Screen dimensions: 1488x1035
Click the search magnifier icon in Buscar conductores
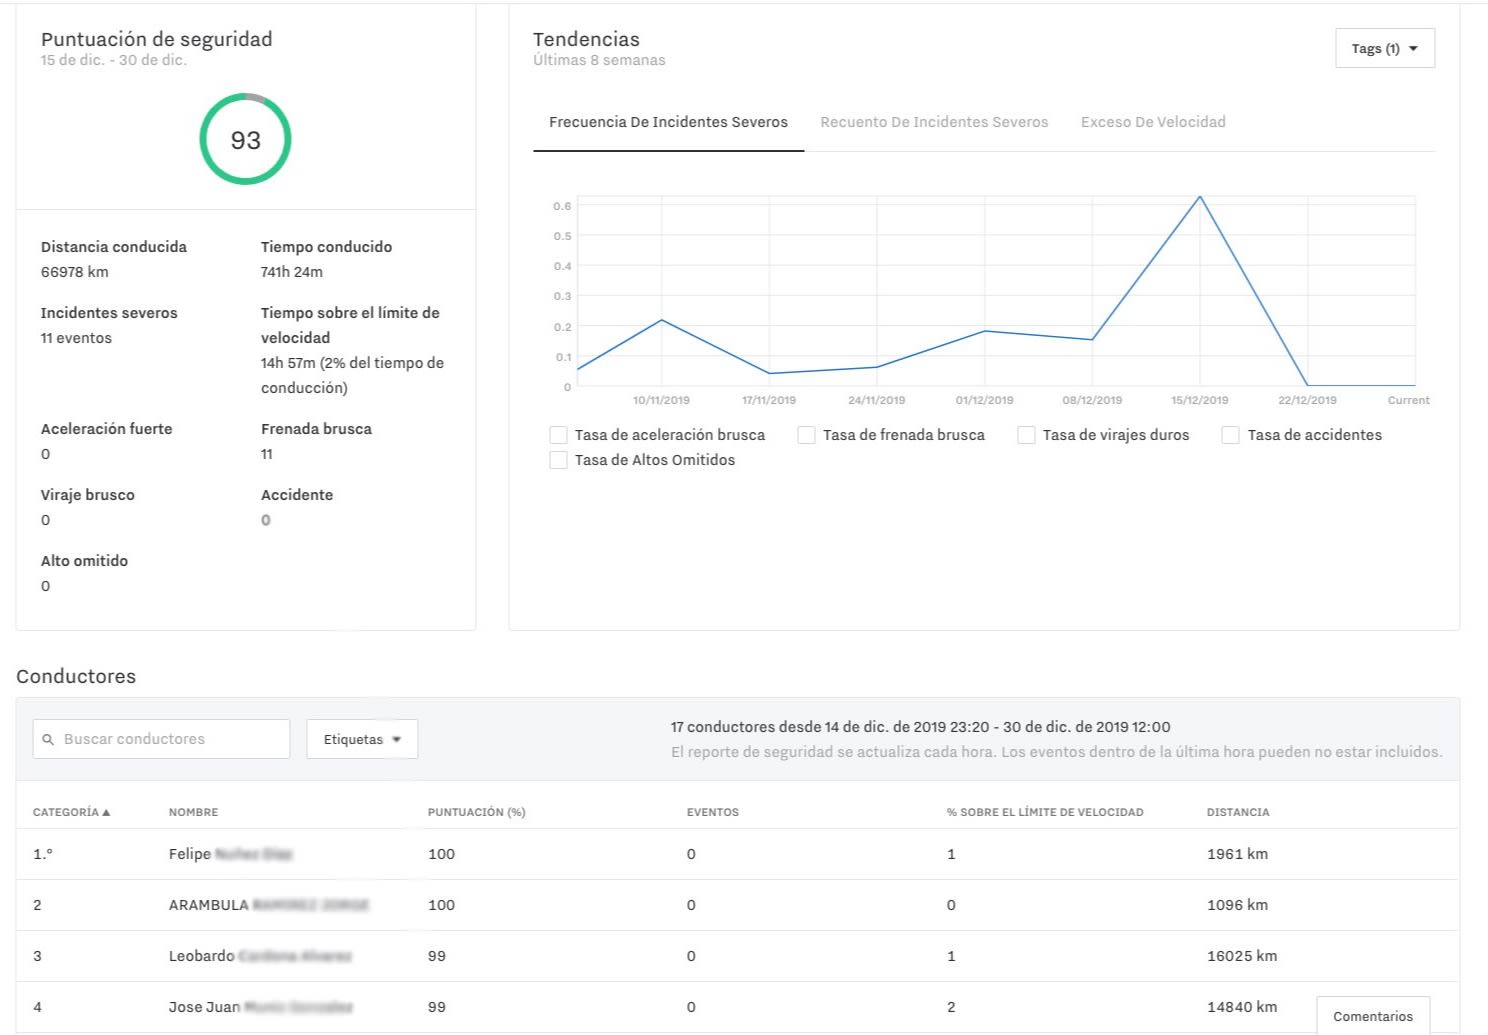click(x=48, y=740)
